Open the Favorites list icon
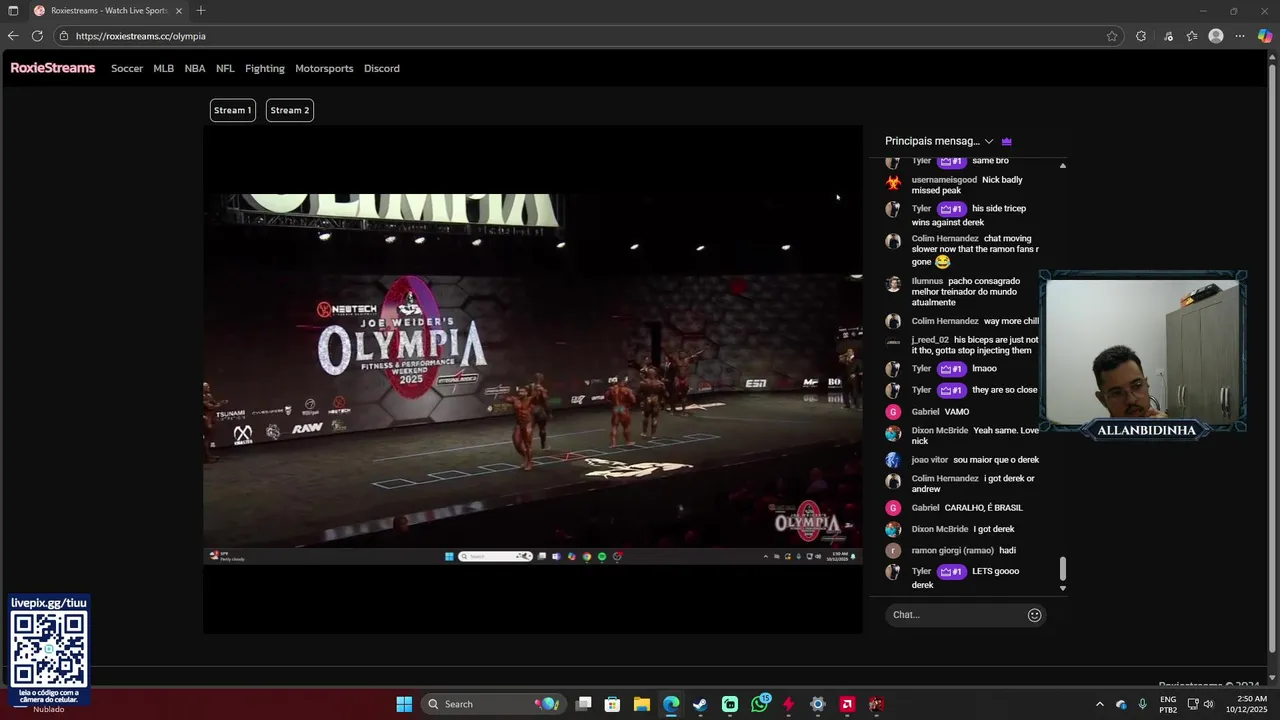The image size is (1280, 720). coord(1192,36)
